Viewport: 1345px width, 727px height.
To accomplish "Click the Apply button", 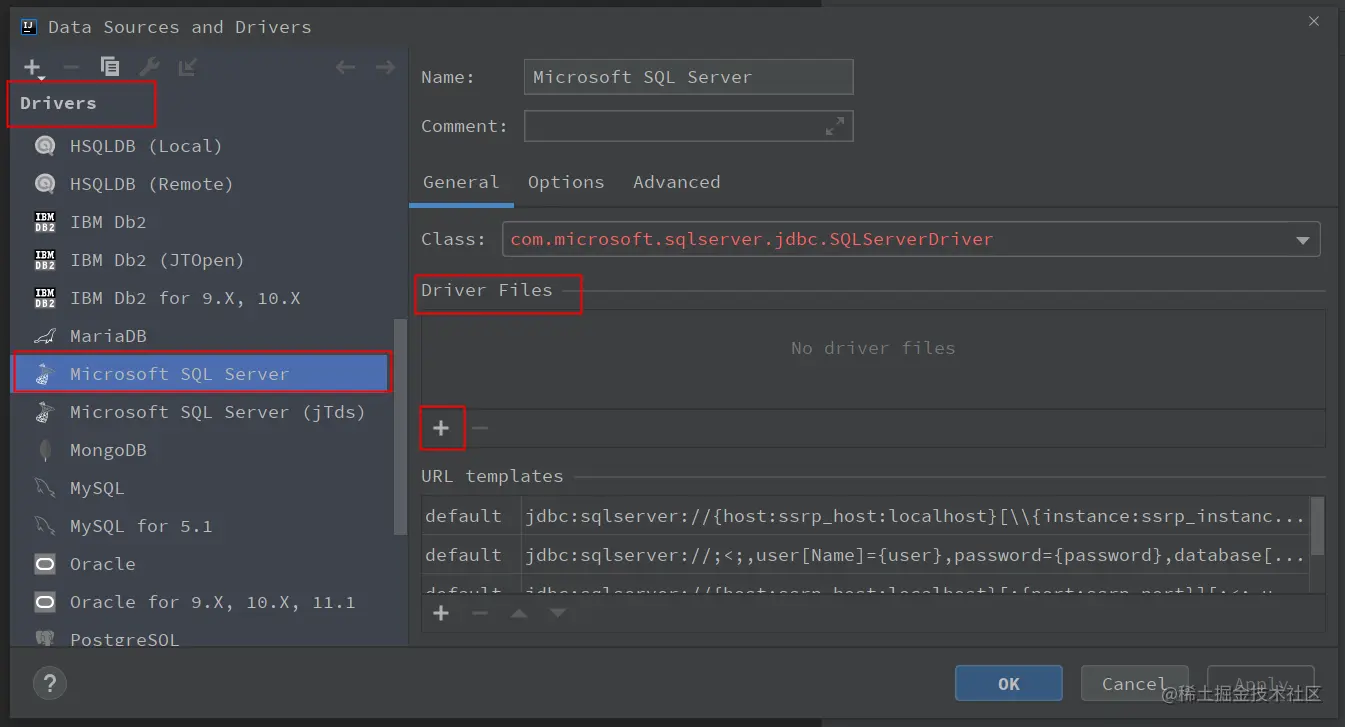I will click(1261, 684).
